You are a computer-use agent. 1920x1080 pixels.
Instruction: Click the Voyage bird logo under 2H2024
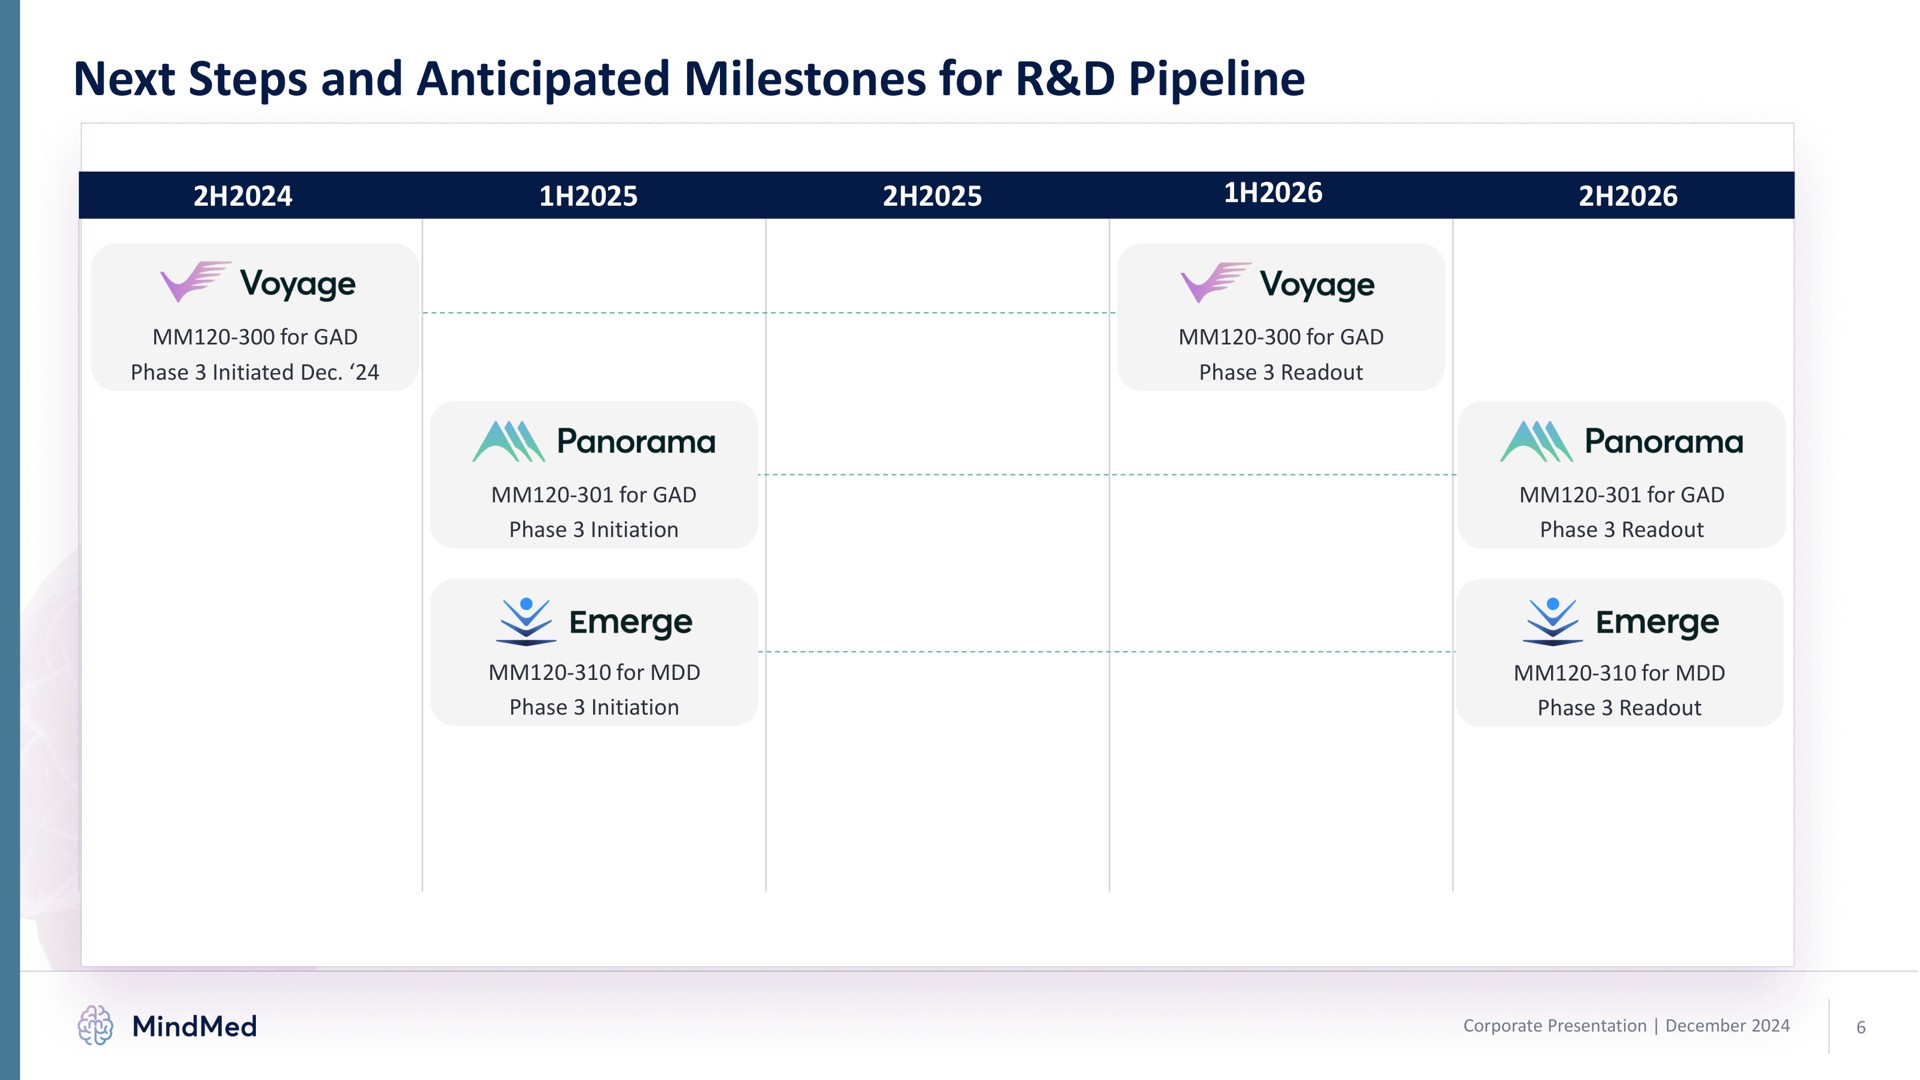(x=195, y=282)
